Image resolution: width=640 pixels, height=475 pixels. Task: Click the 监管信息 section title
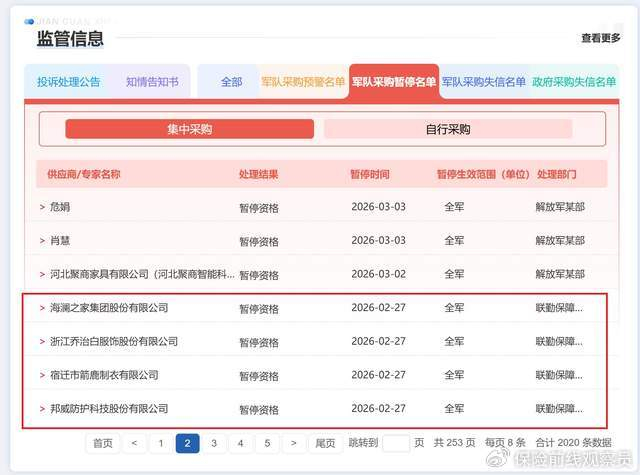70,39
